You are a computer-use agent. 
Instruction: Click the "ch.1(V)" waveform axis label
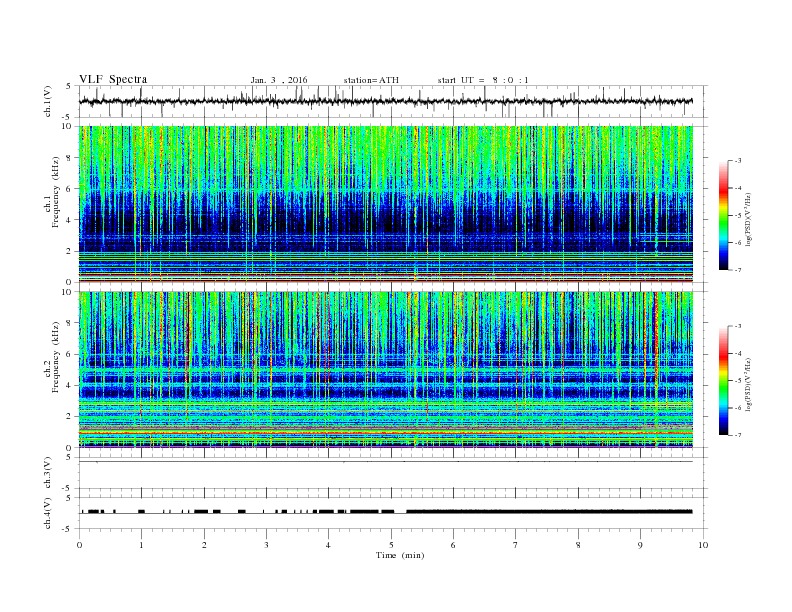click(48, 101)
